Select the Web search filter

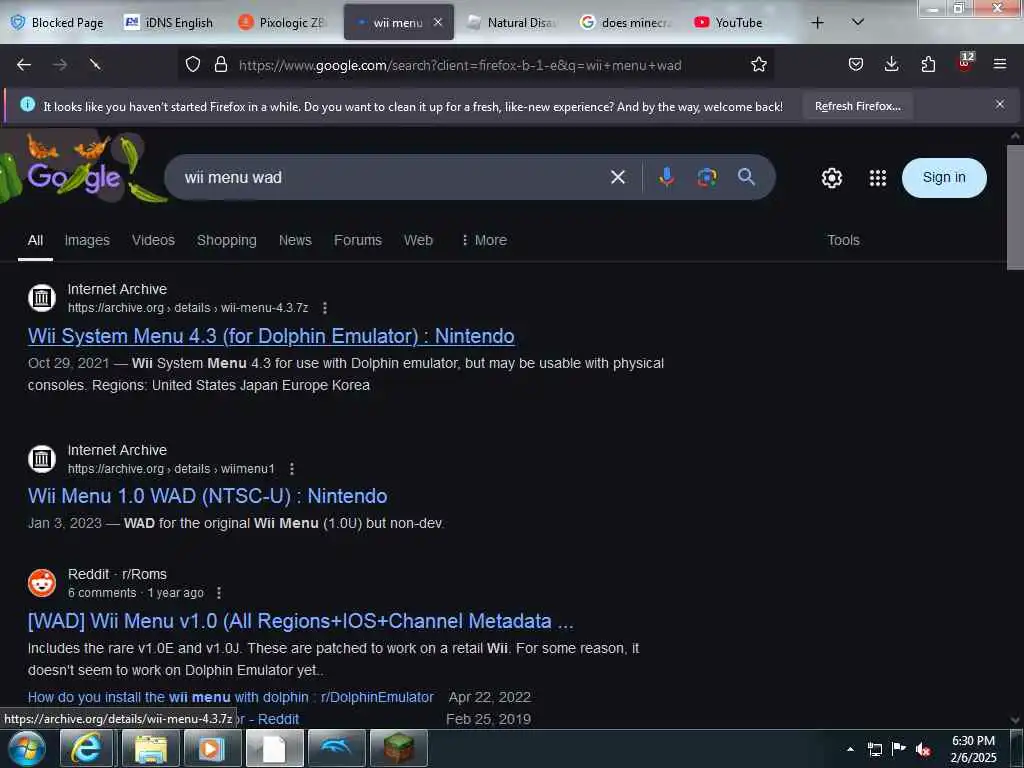pos(418,240)
